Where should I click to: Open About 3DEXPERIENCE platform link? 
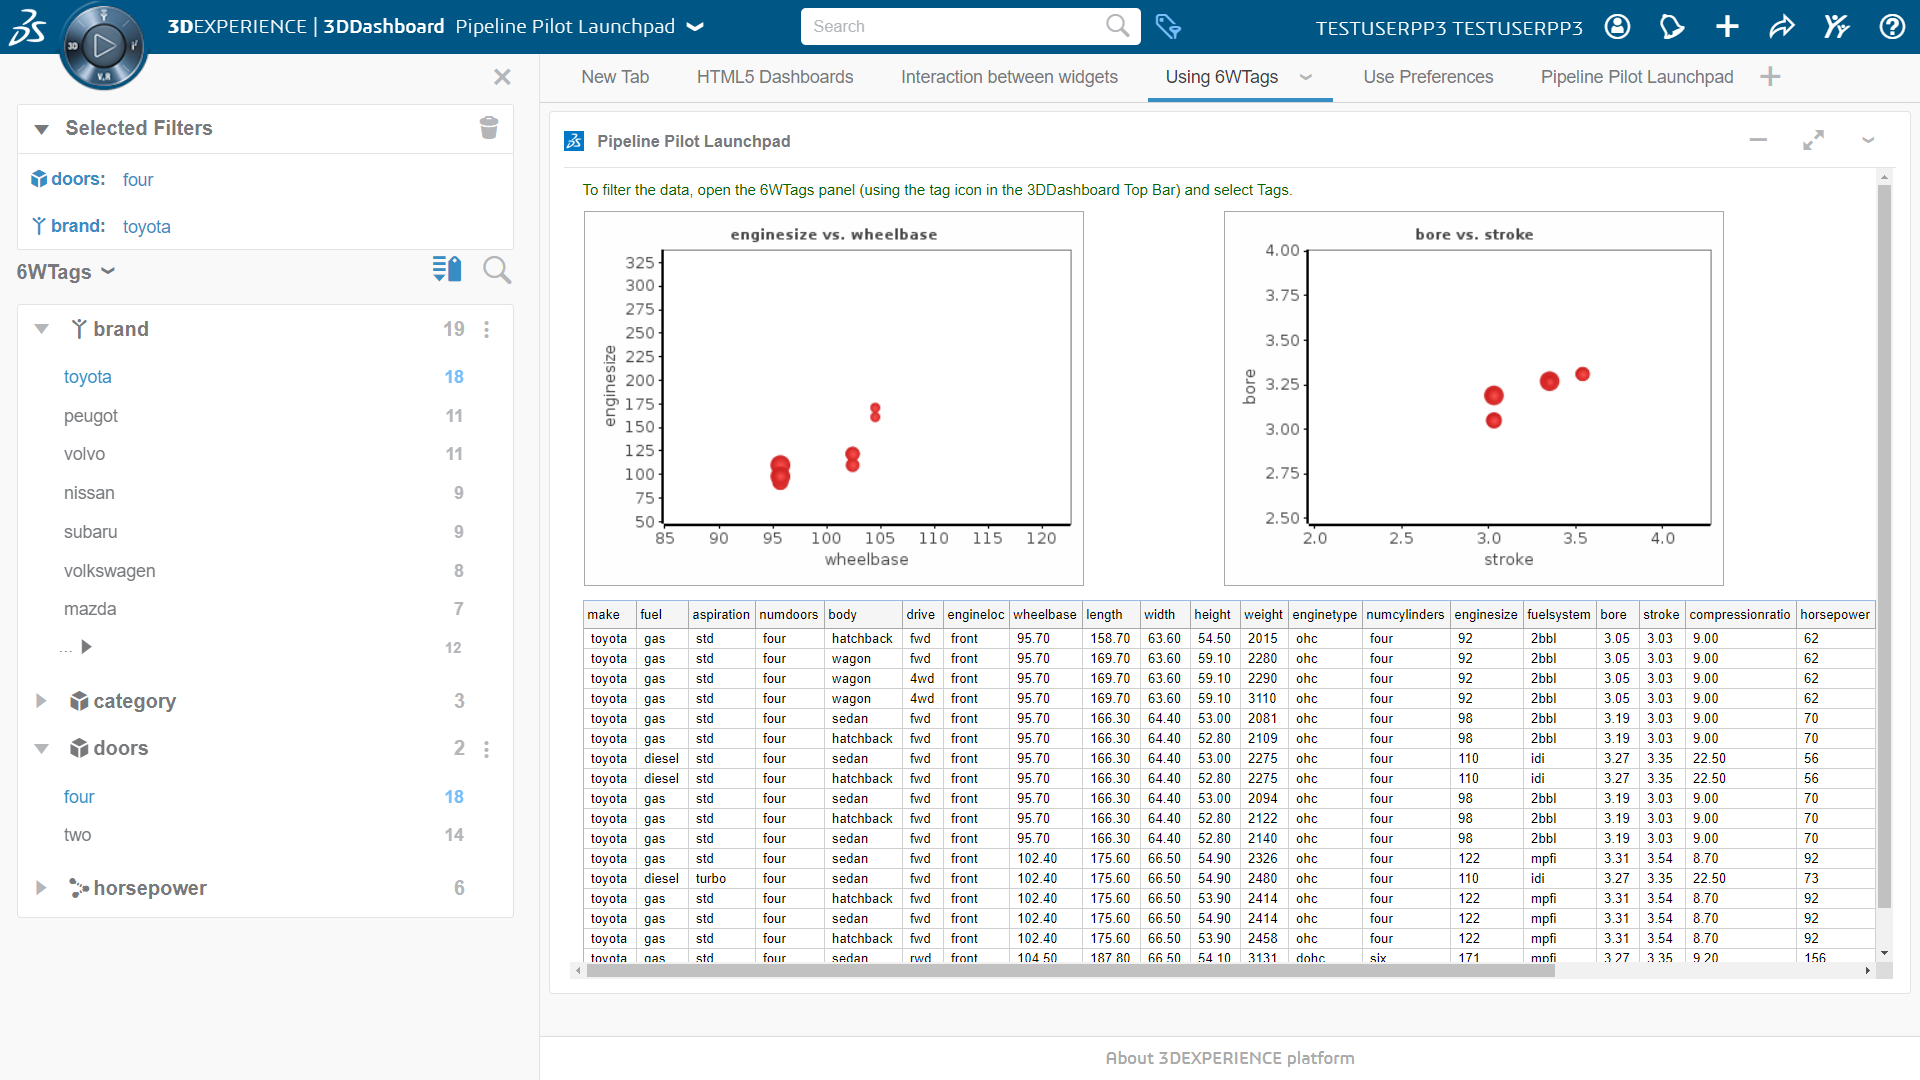[1230, 1058]
